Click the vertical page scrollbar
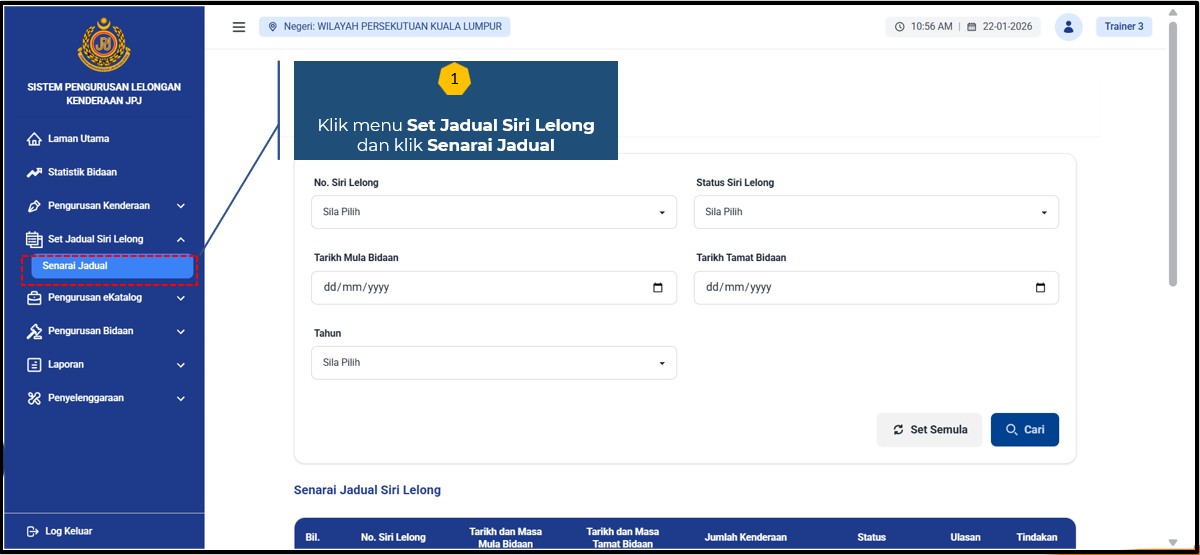This screenshot has width=1200, height=555. (1174, 160)
